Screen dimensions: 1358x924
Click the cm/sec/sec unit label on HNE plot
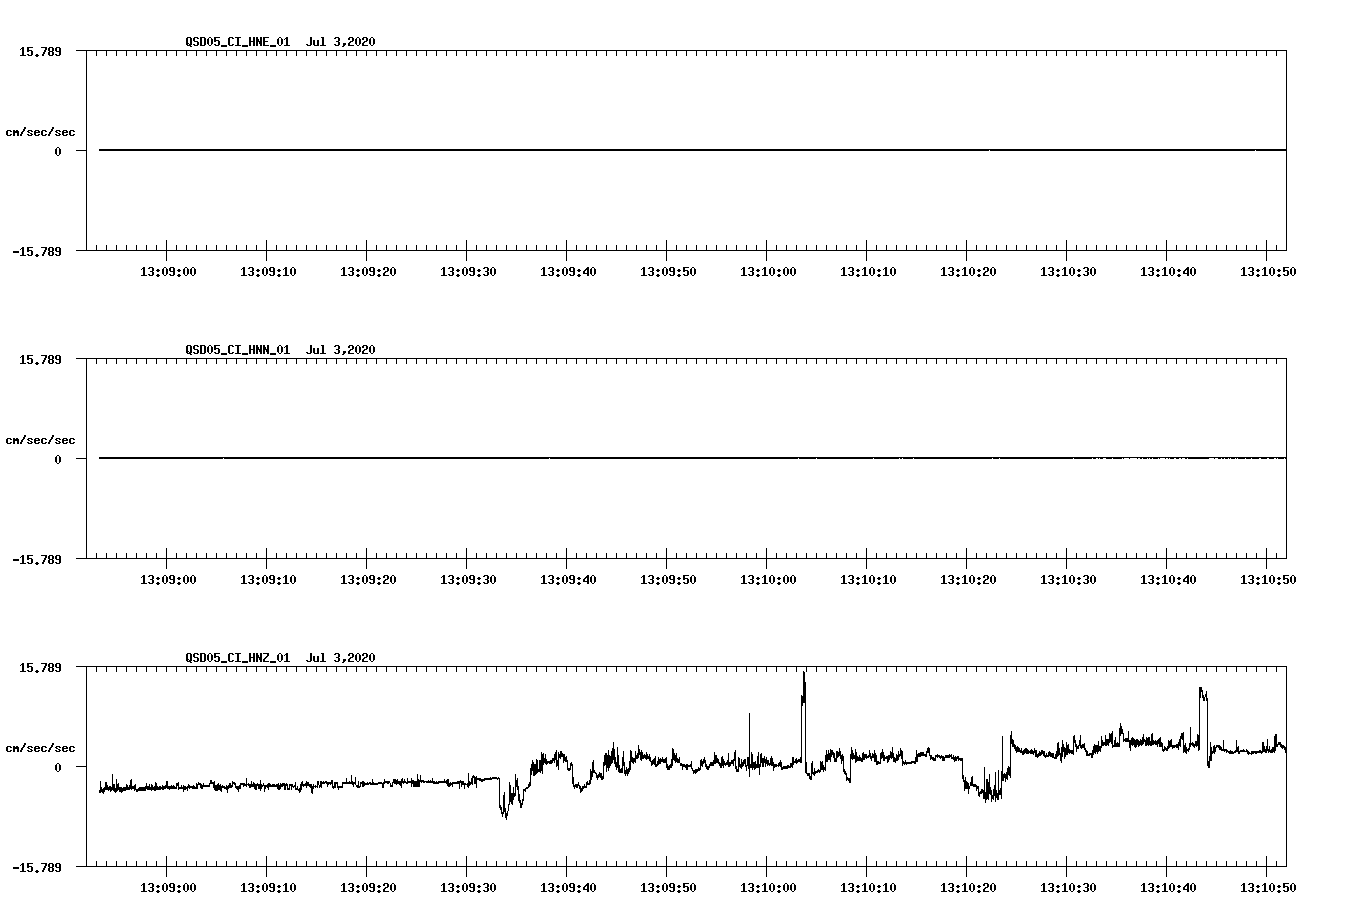pos(40,132)
